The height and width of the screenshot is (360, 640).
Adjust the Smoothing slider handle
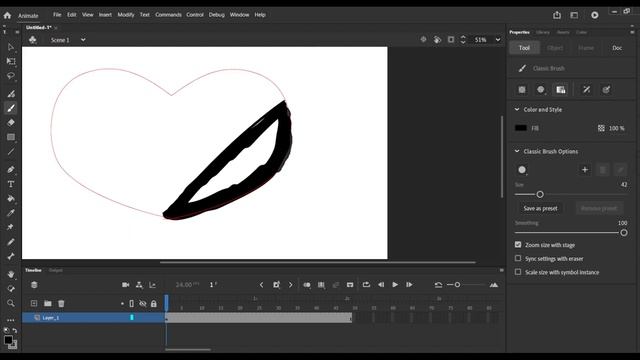pyautogui.click(x=624, y=233)
